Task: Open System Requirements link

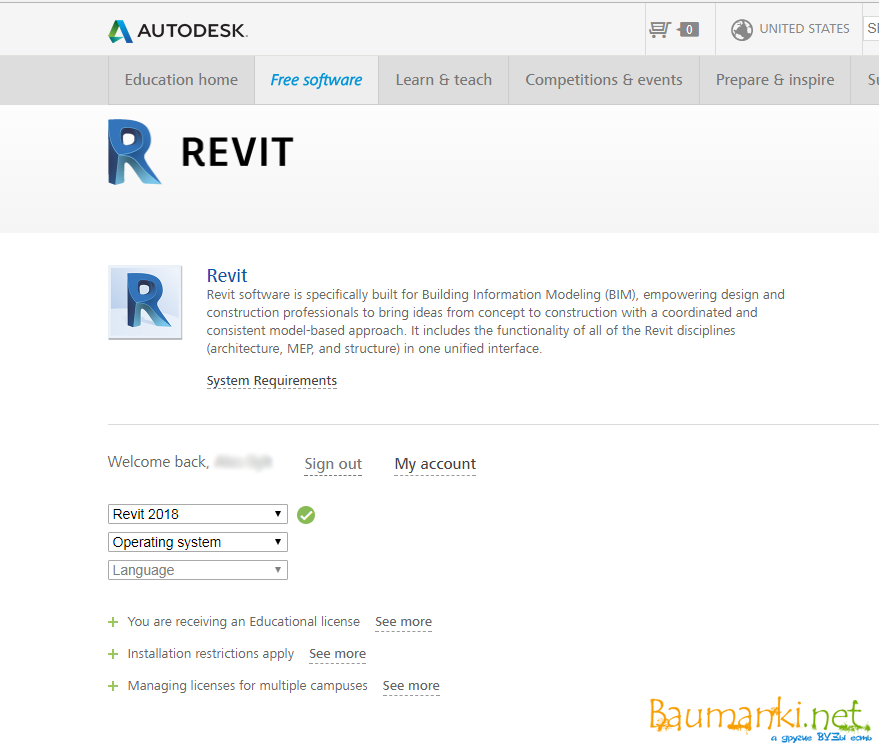Action: tap(272, 381)
